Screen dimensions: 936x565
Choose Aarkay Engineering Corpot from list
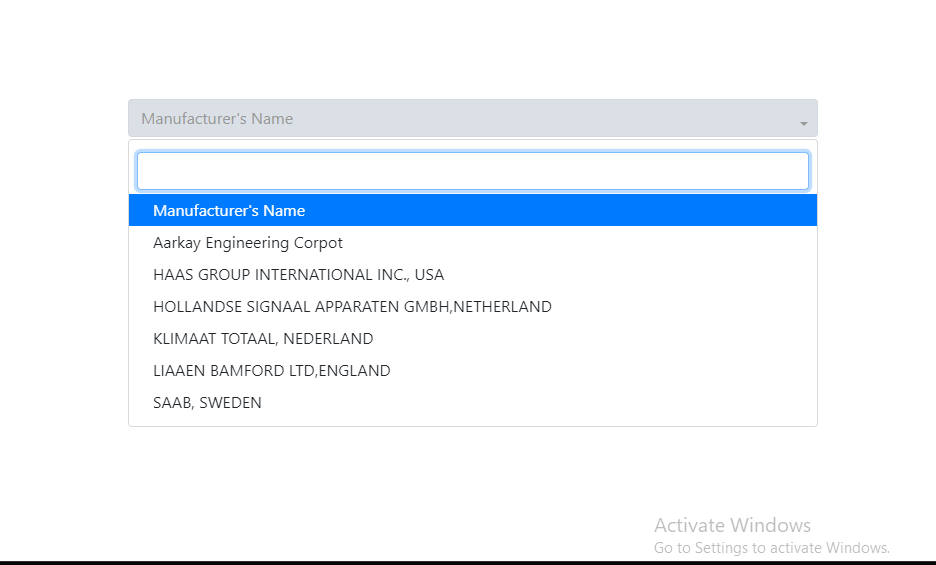pos(248,243)
